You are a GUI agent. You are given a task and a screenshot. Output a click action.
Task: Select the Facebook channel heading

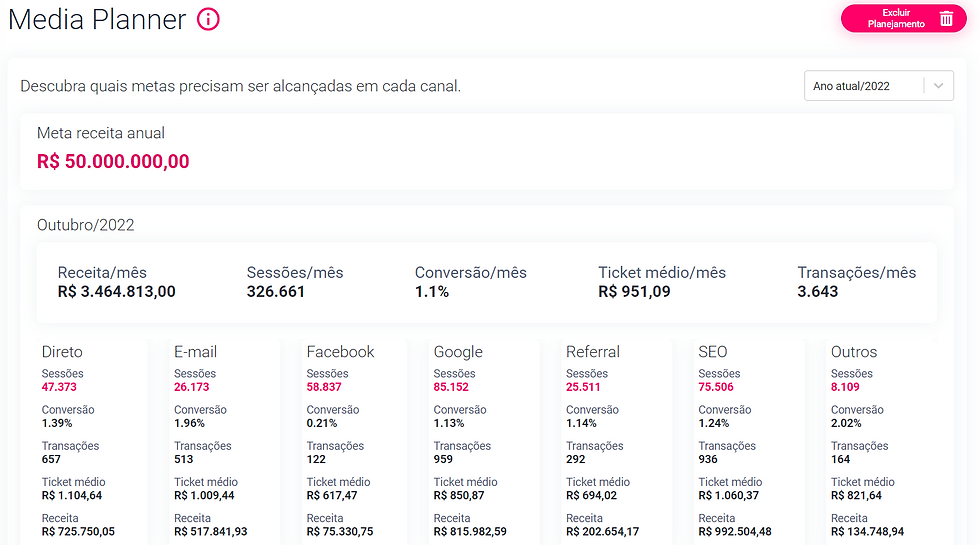[340, 352]
